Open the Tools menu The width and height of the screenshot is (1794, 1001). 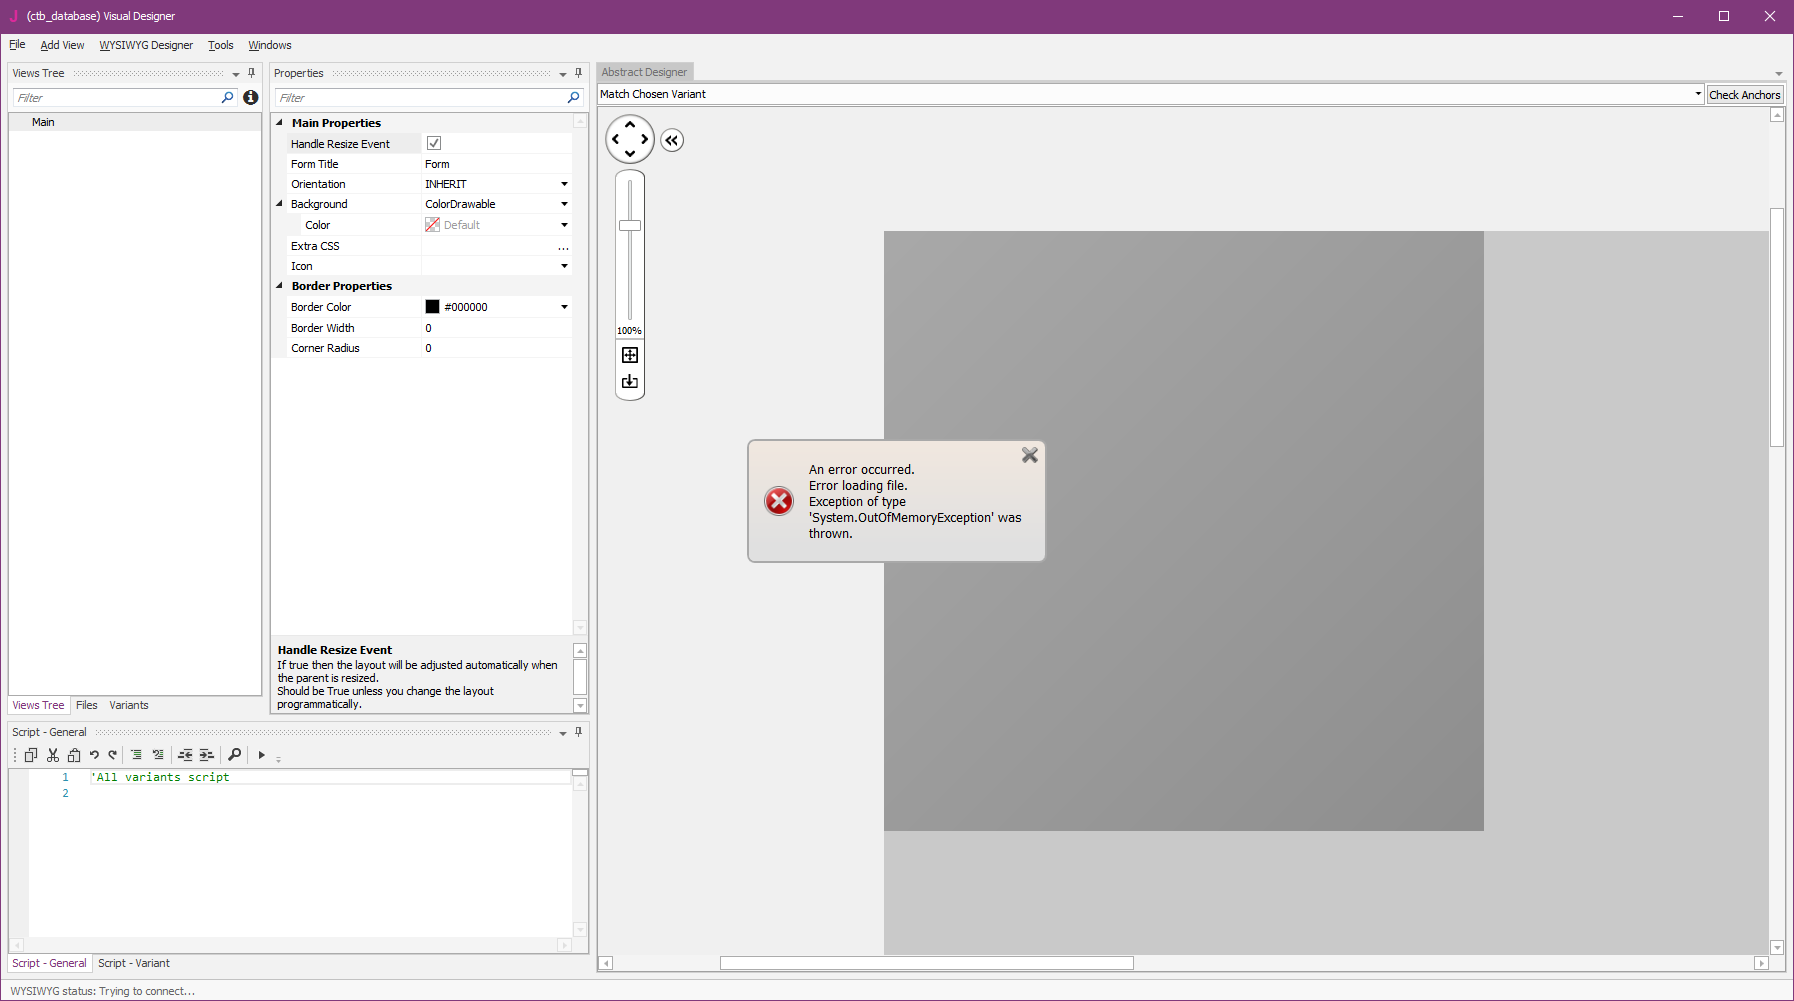click(x=221, y=45)
